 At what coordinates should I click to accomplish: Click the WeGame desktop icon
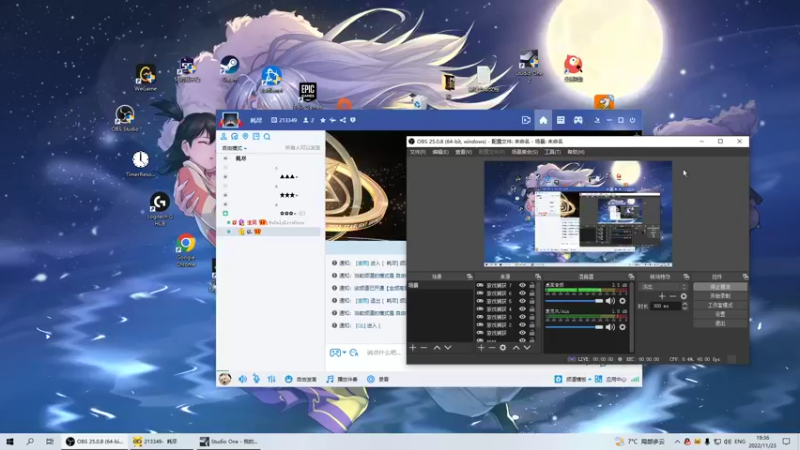point(145,78)
